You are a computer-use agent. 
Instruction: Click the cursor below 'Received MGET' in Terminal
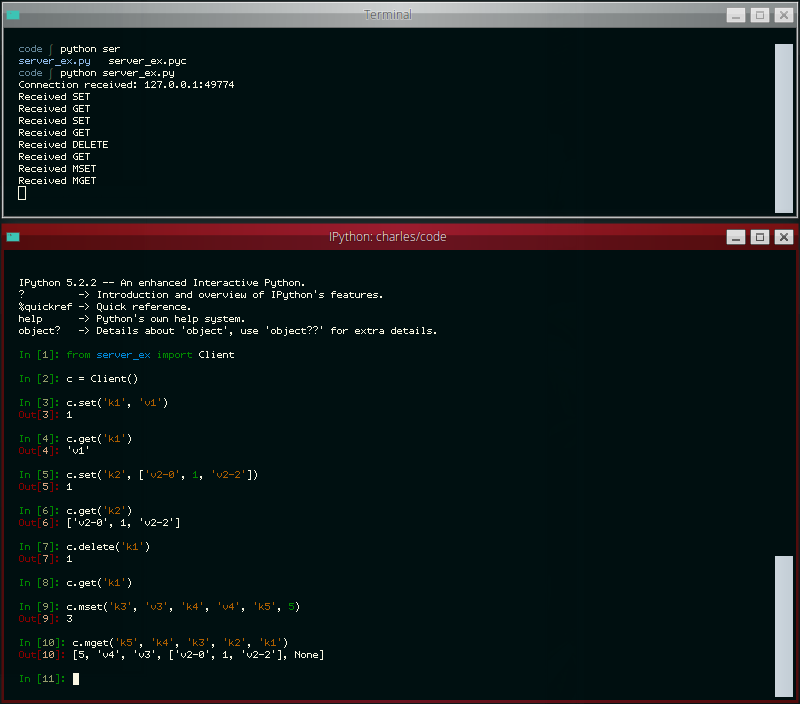click(x=22, y=193)
